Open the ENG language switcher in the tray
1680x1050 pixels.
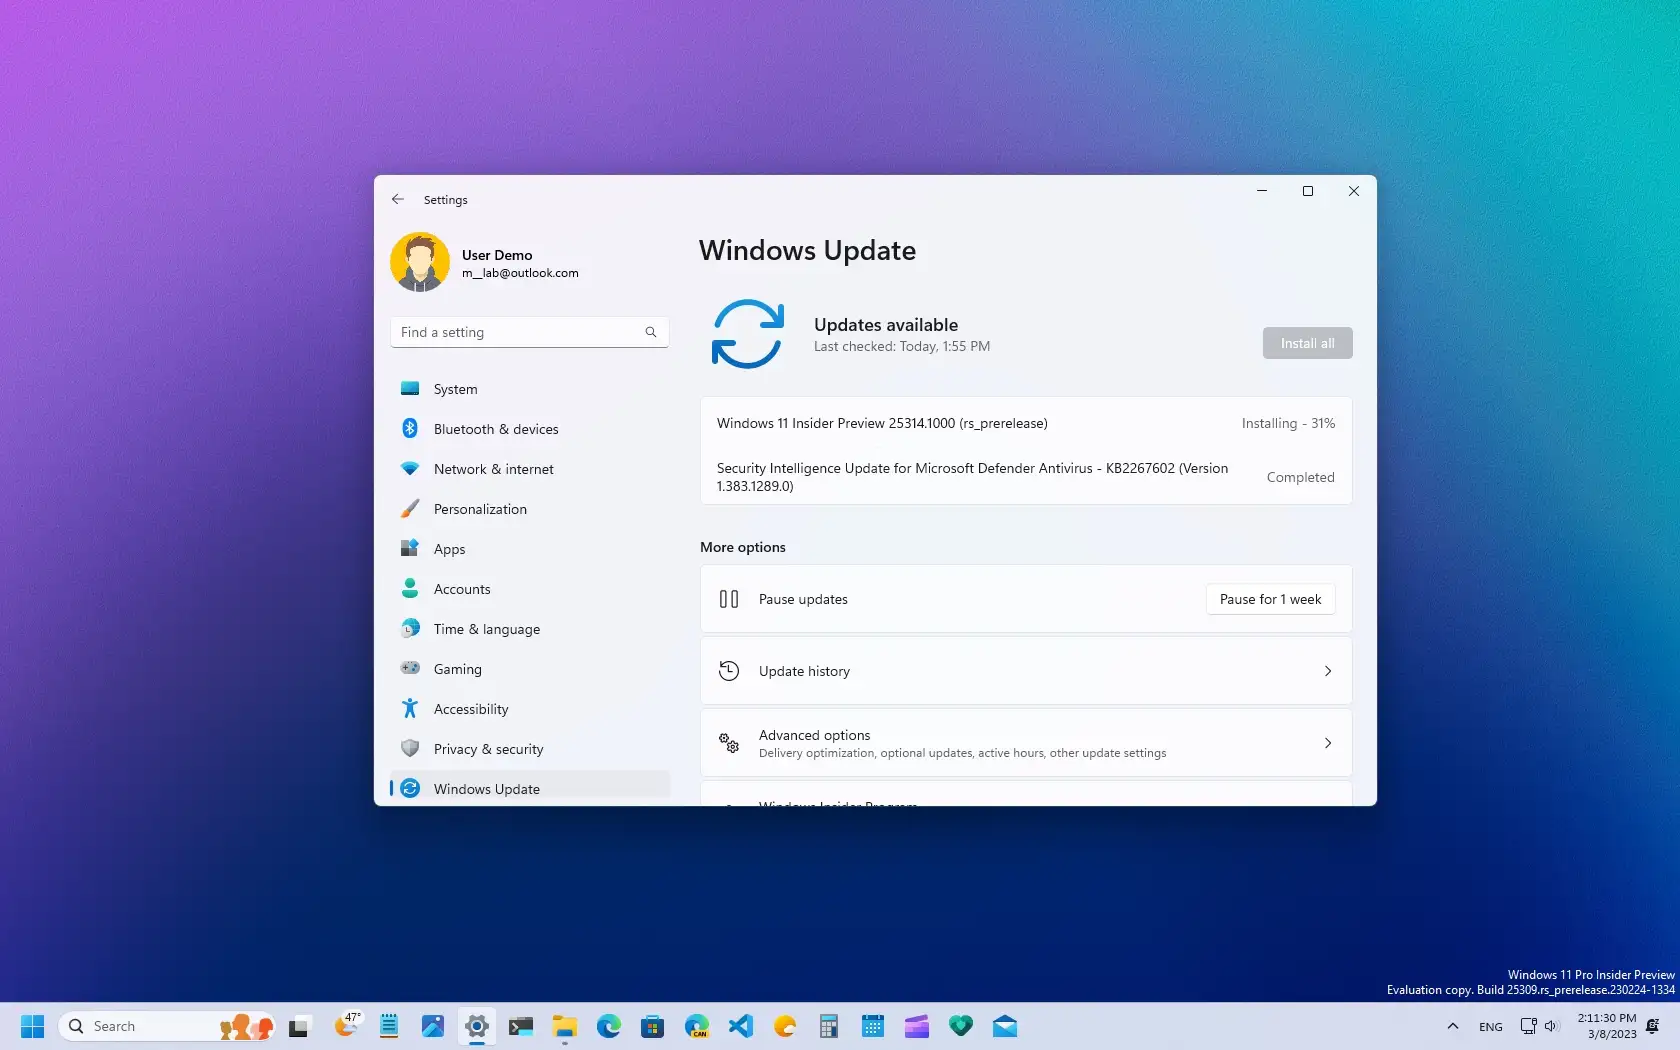pos(1490,1027)
